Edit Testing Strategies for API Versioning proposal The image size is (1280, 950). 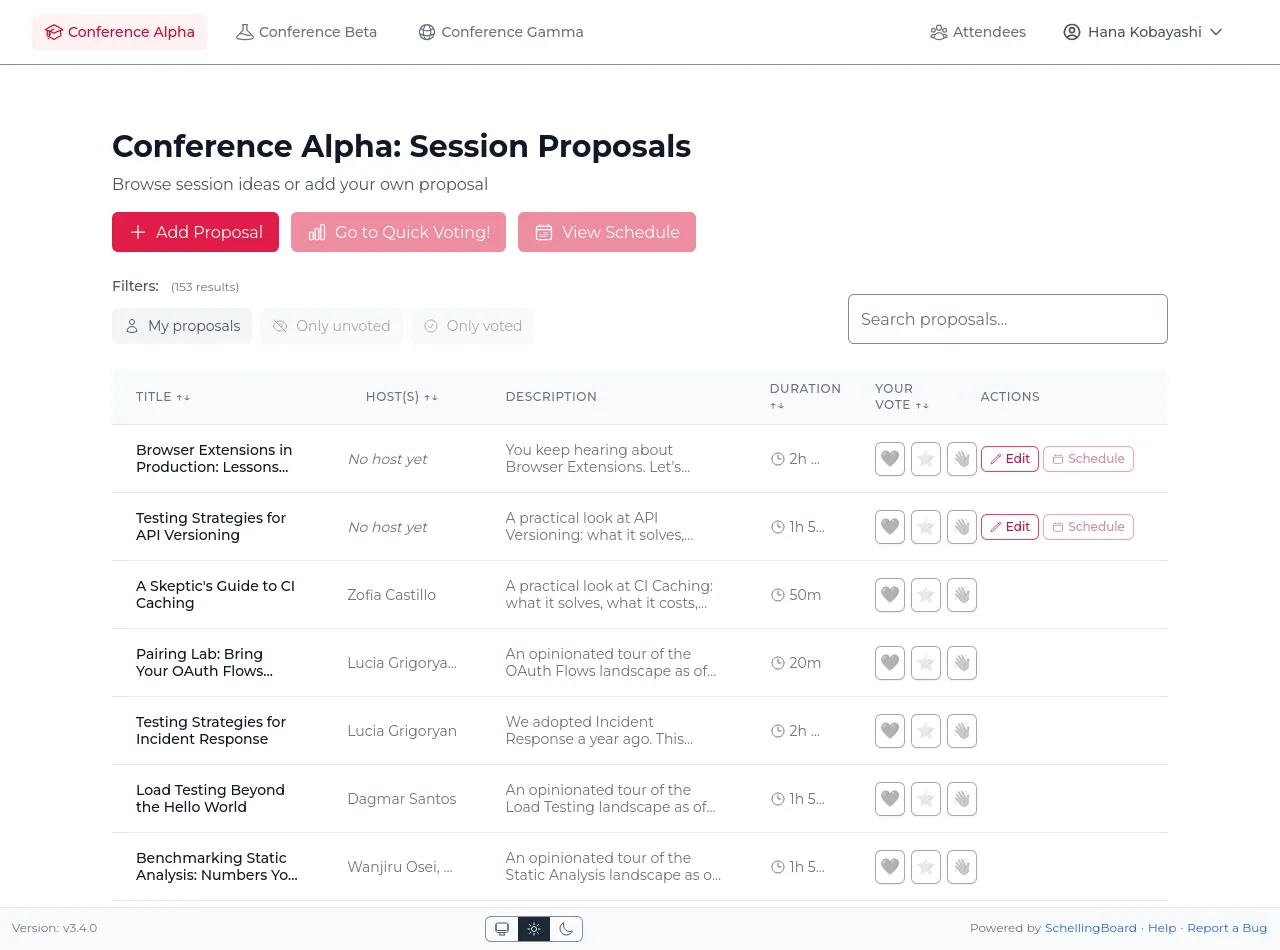pyautogui.click(x=1010, y=527)
